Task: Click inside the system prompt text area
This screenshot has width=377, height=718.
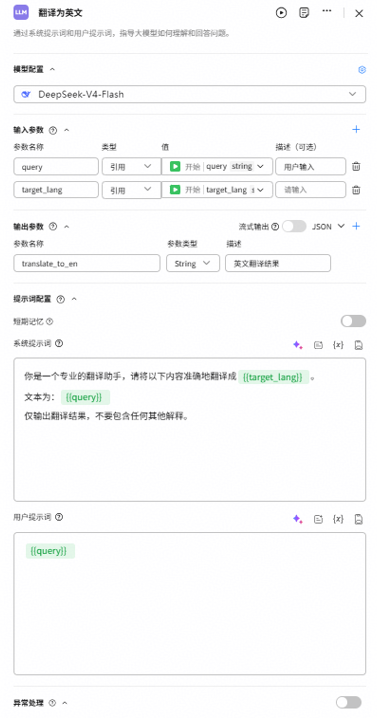Action: click(x=190, y=430)
